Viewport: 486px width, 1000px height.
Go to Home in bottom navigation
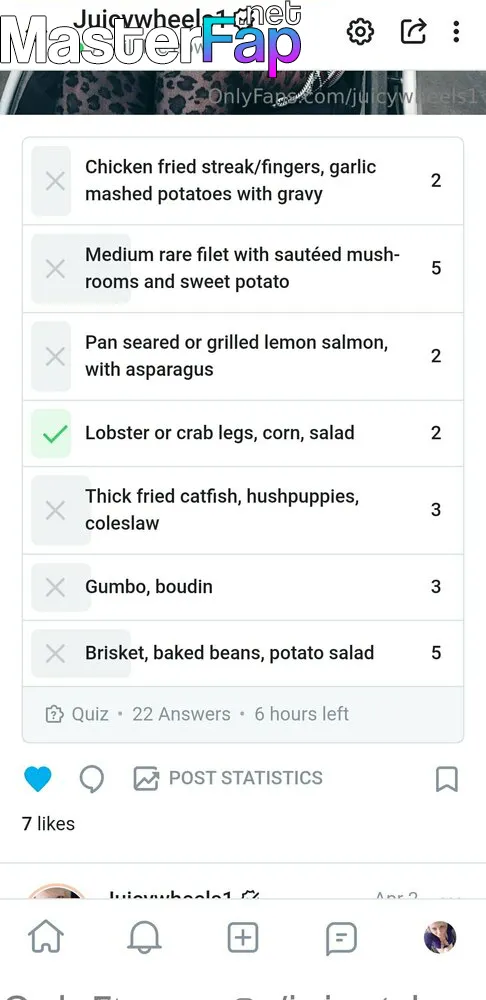coord(47,938)
